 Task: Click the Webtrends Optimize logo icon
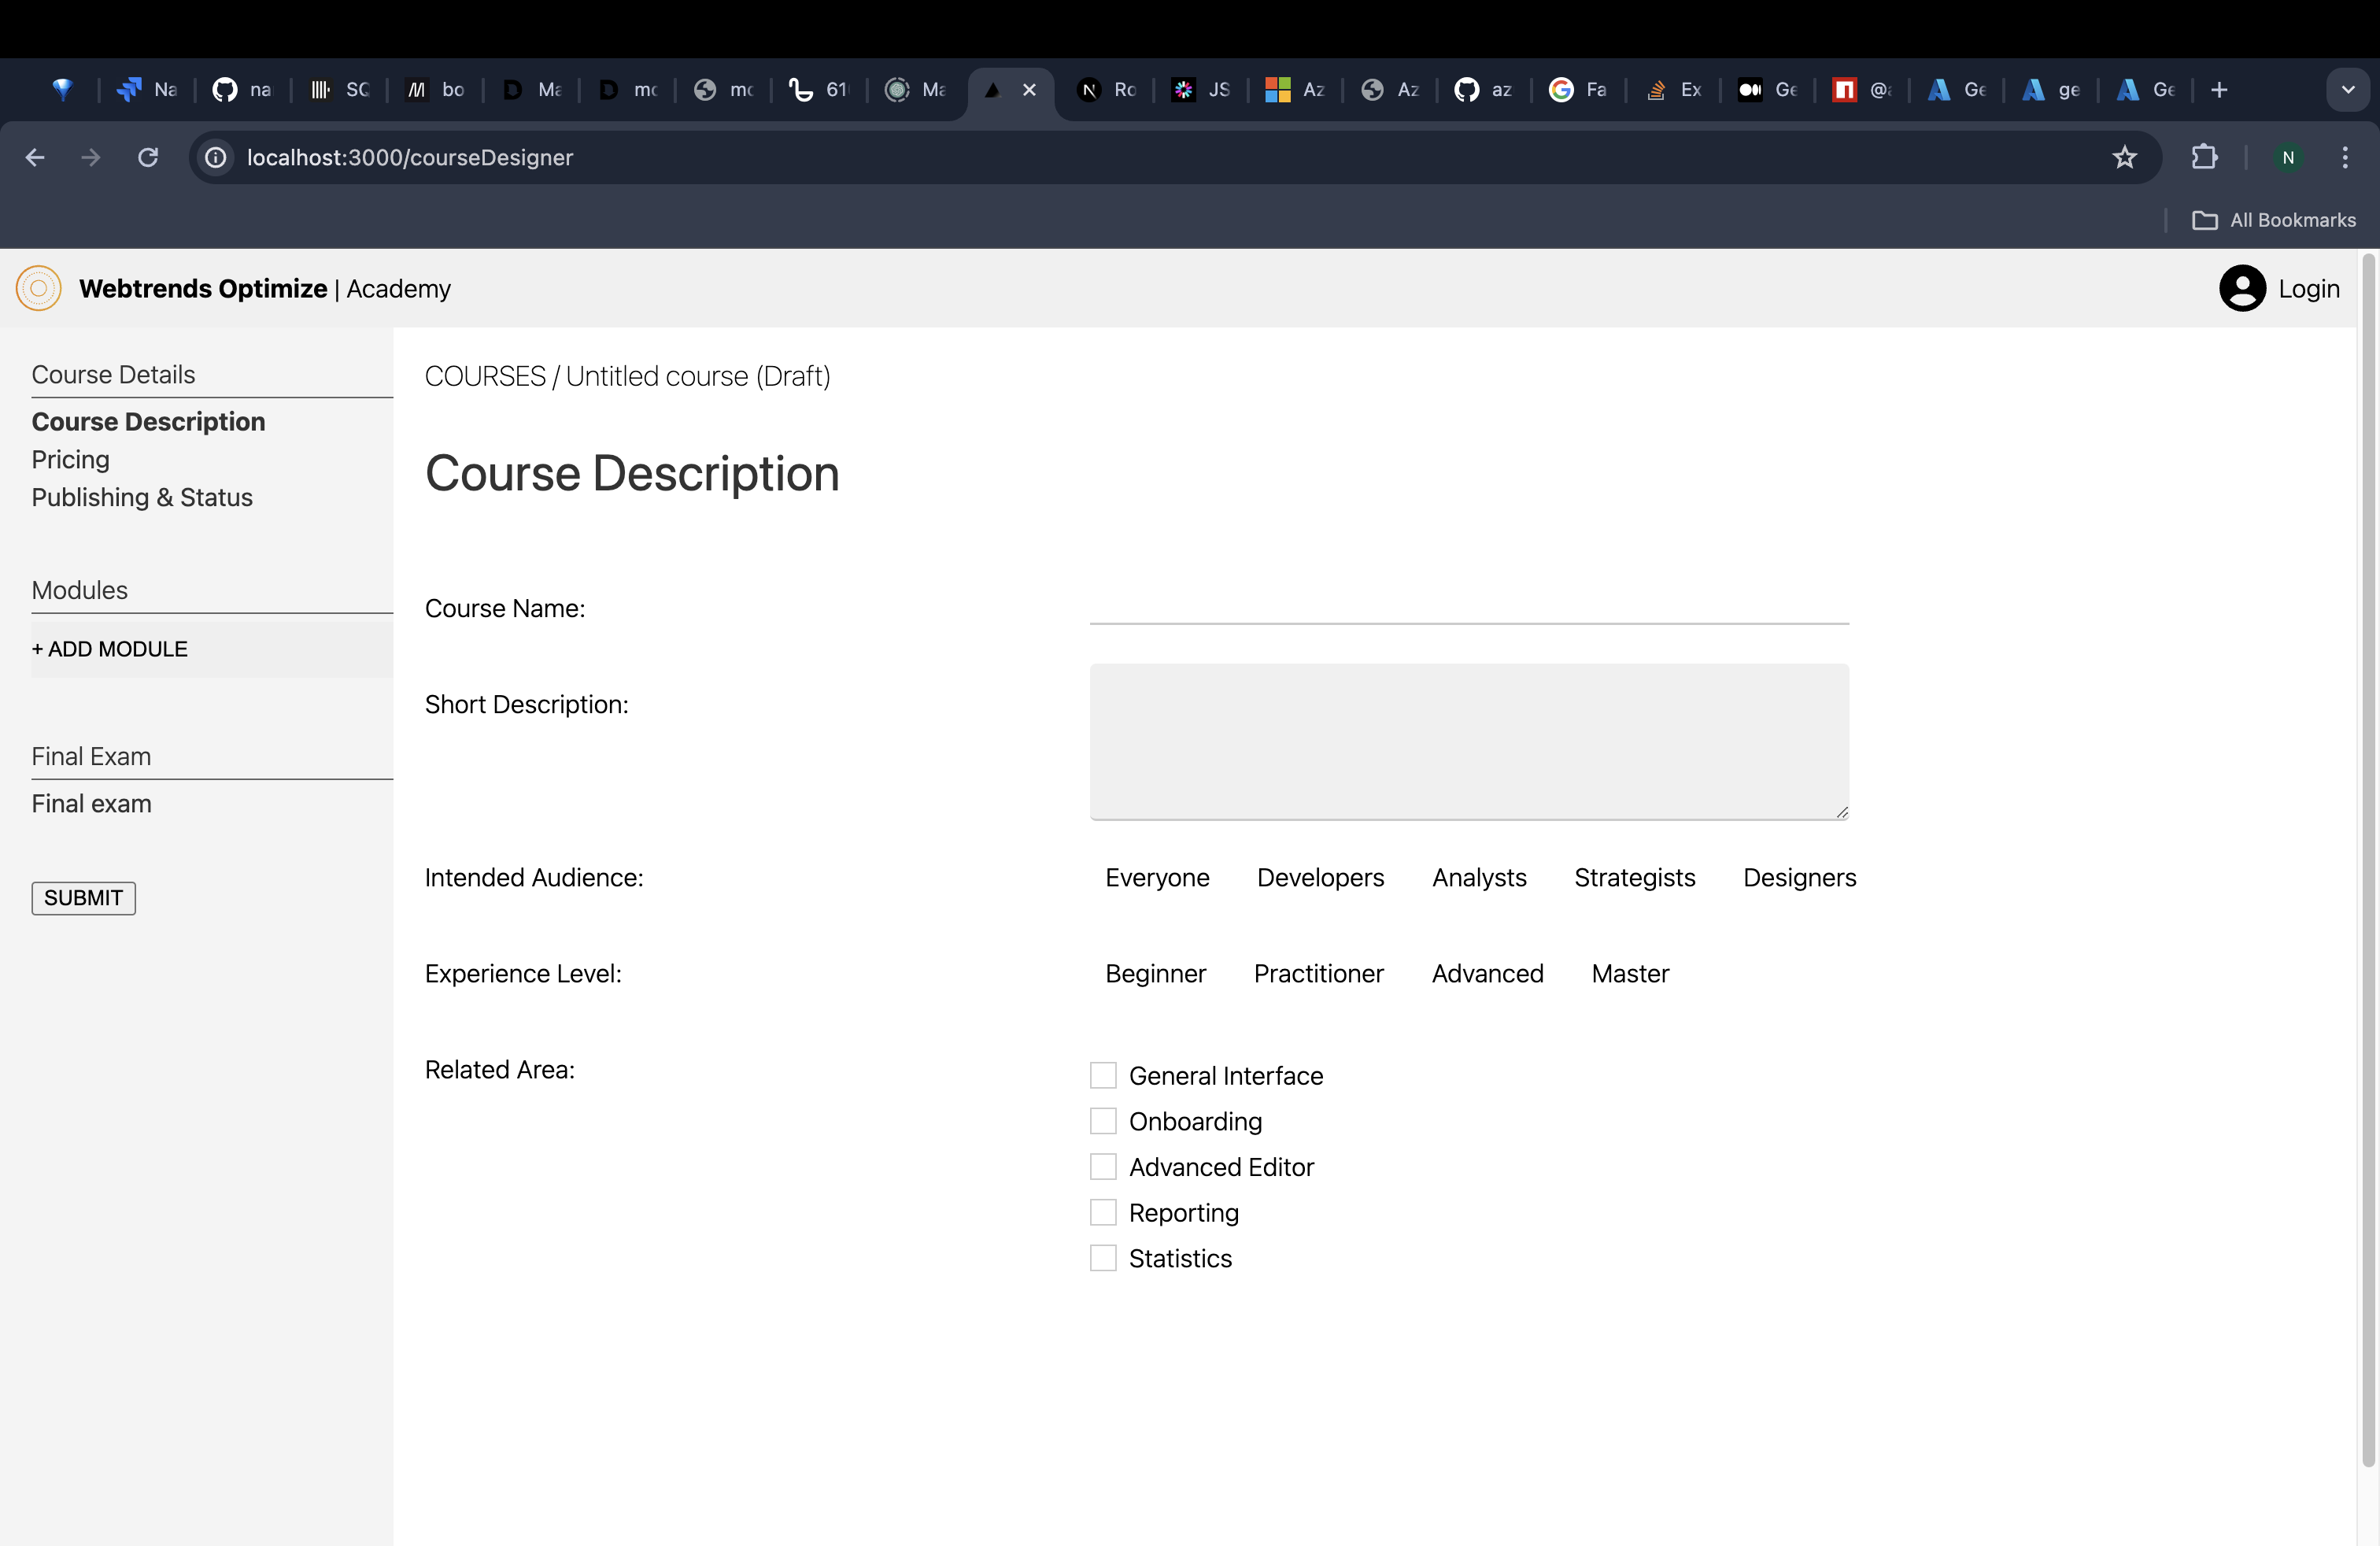pos(39,288)
